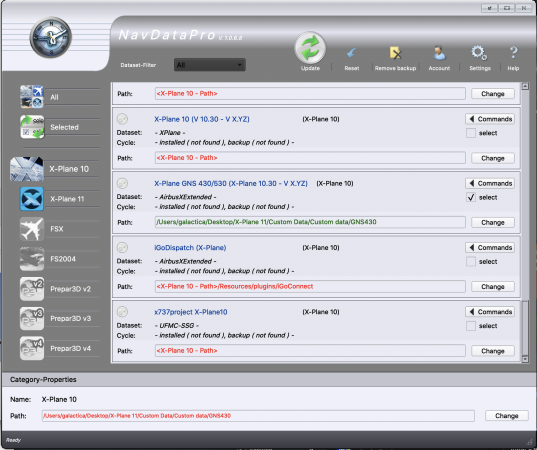
Task: Open the x737project X-Plane10 title link
Action: coord(191,312)
